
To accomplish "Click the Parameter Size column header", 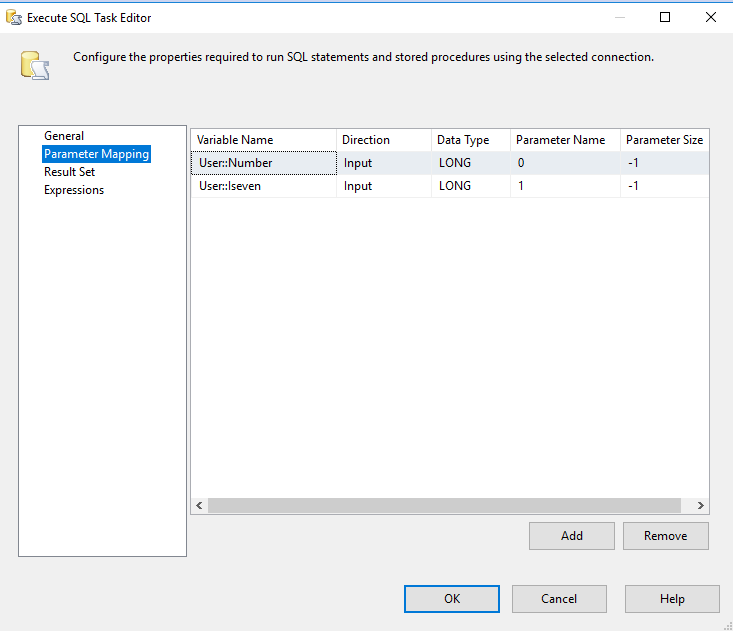I will [x=664, y=140].
